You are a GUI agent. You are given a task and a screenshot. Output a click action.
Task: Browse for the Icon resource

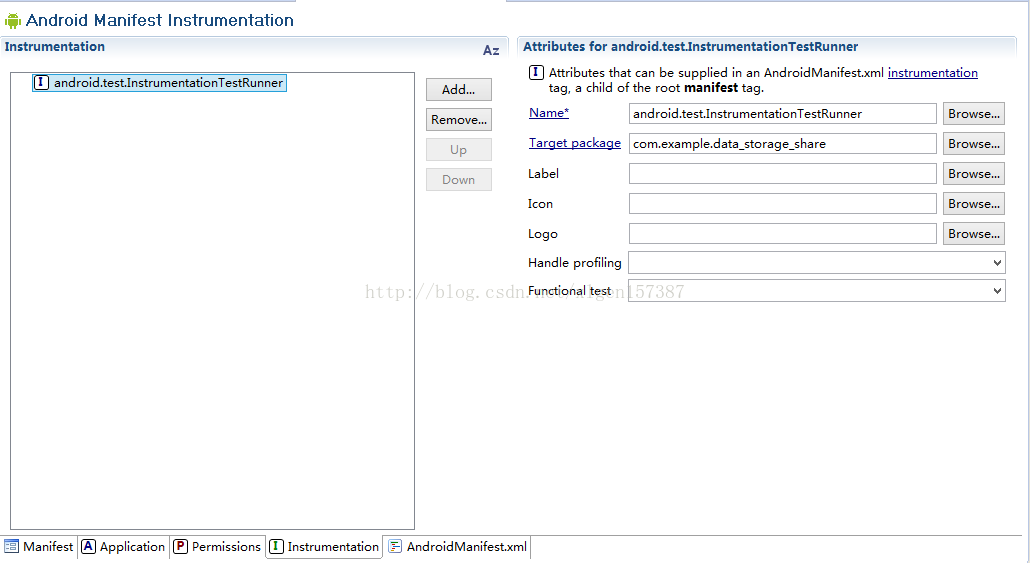973,204
